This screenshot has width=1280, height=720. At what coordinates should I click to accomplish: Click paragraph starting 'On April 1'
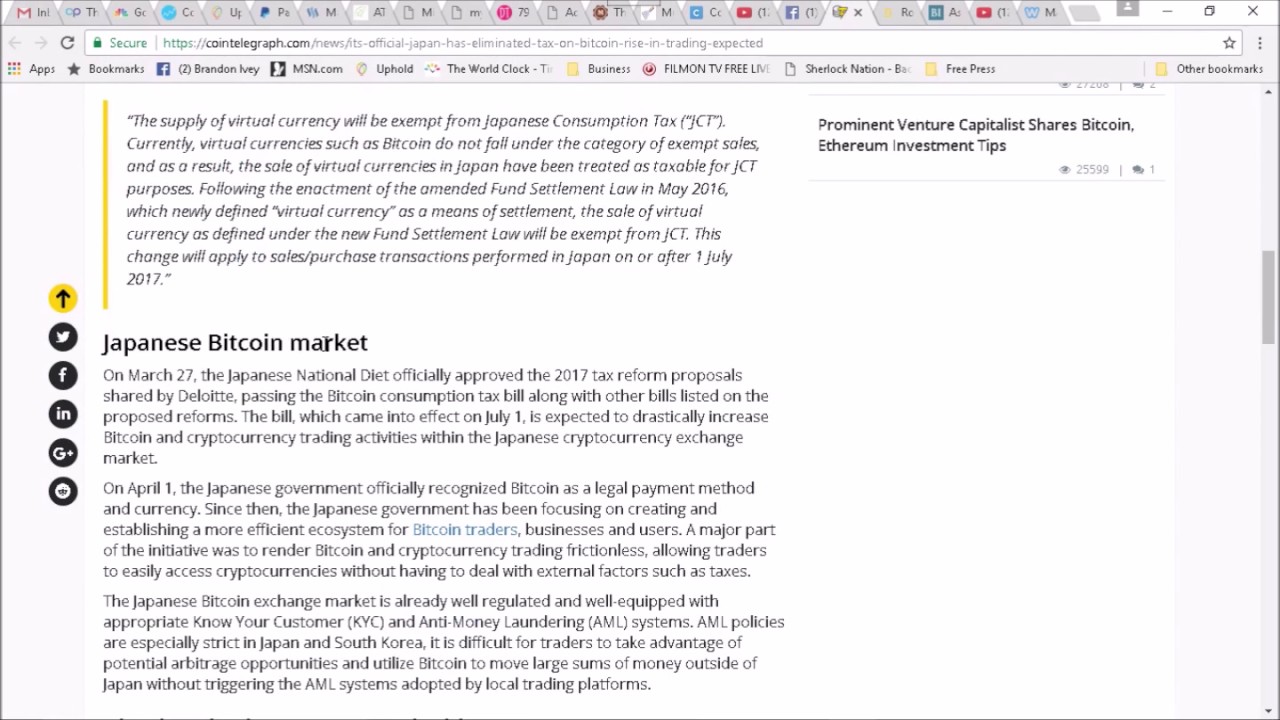[x=439, y=530]
